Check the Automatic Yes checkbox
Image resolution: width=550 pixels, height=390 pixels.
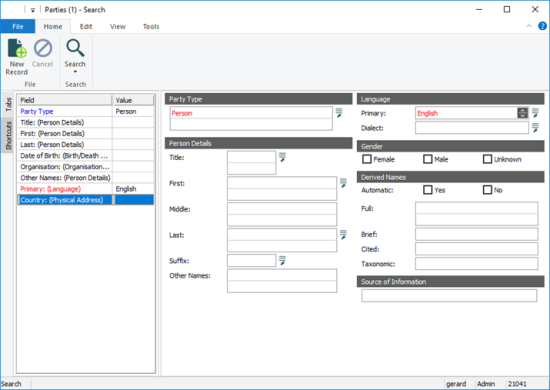point(428,190)
